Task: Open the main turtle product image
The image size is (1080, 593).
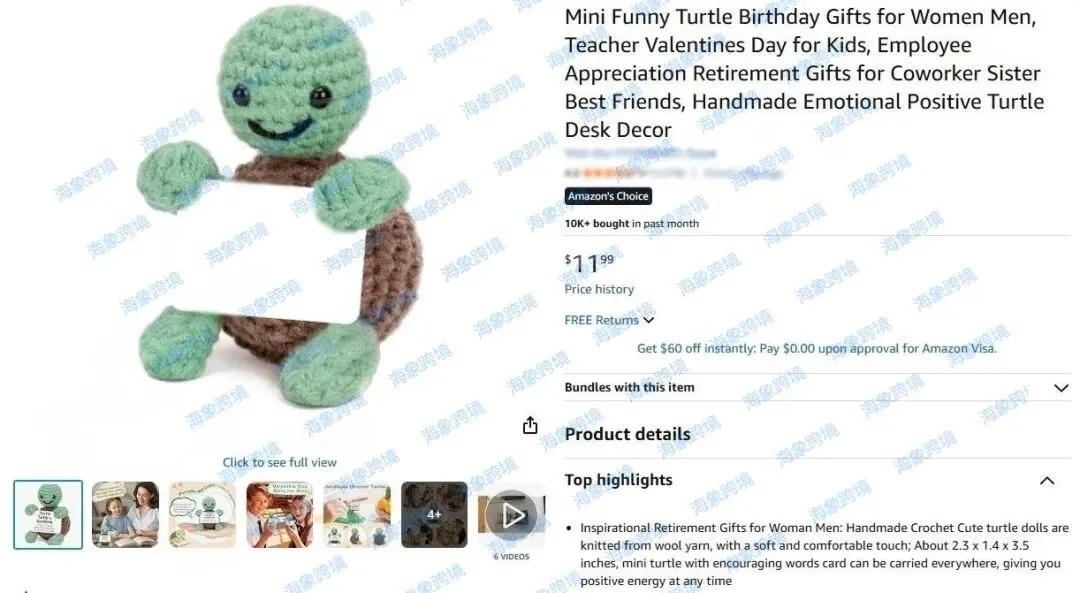Action: [x=279, y=214]
